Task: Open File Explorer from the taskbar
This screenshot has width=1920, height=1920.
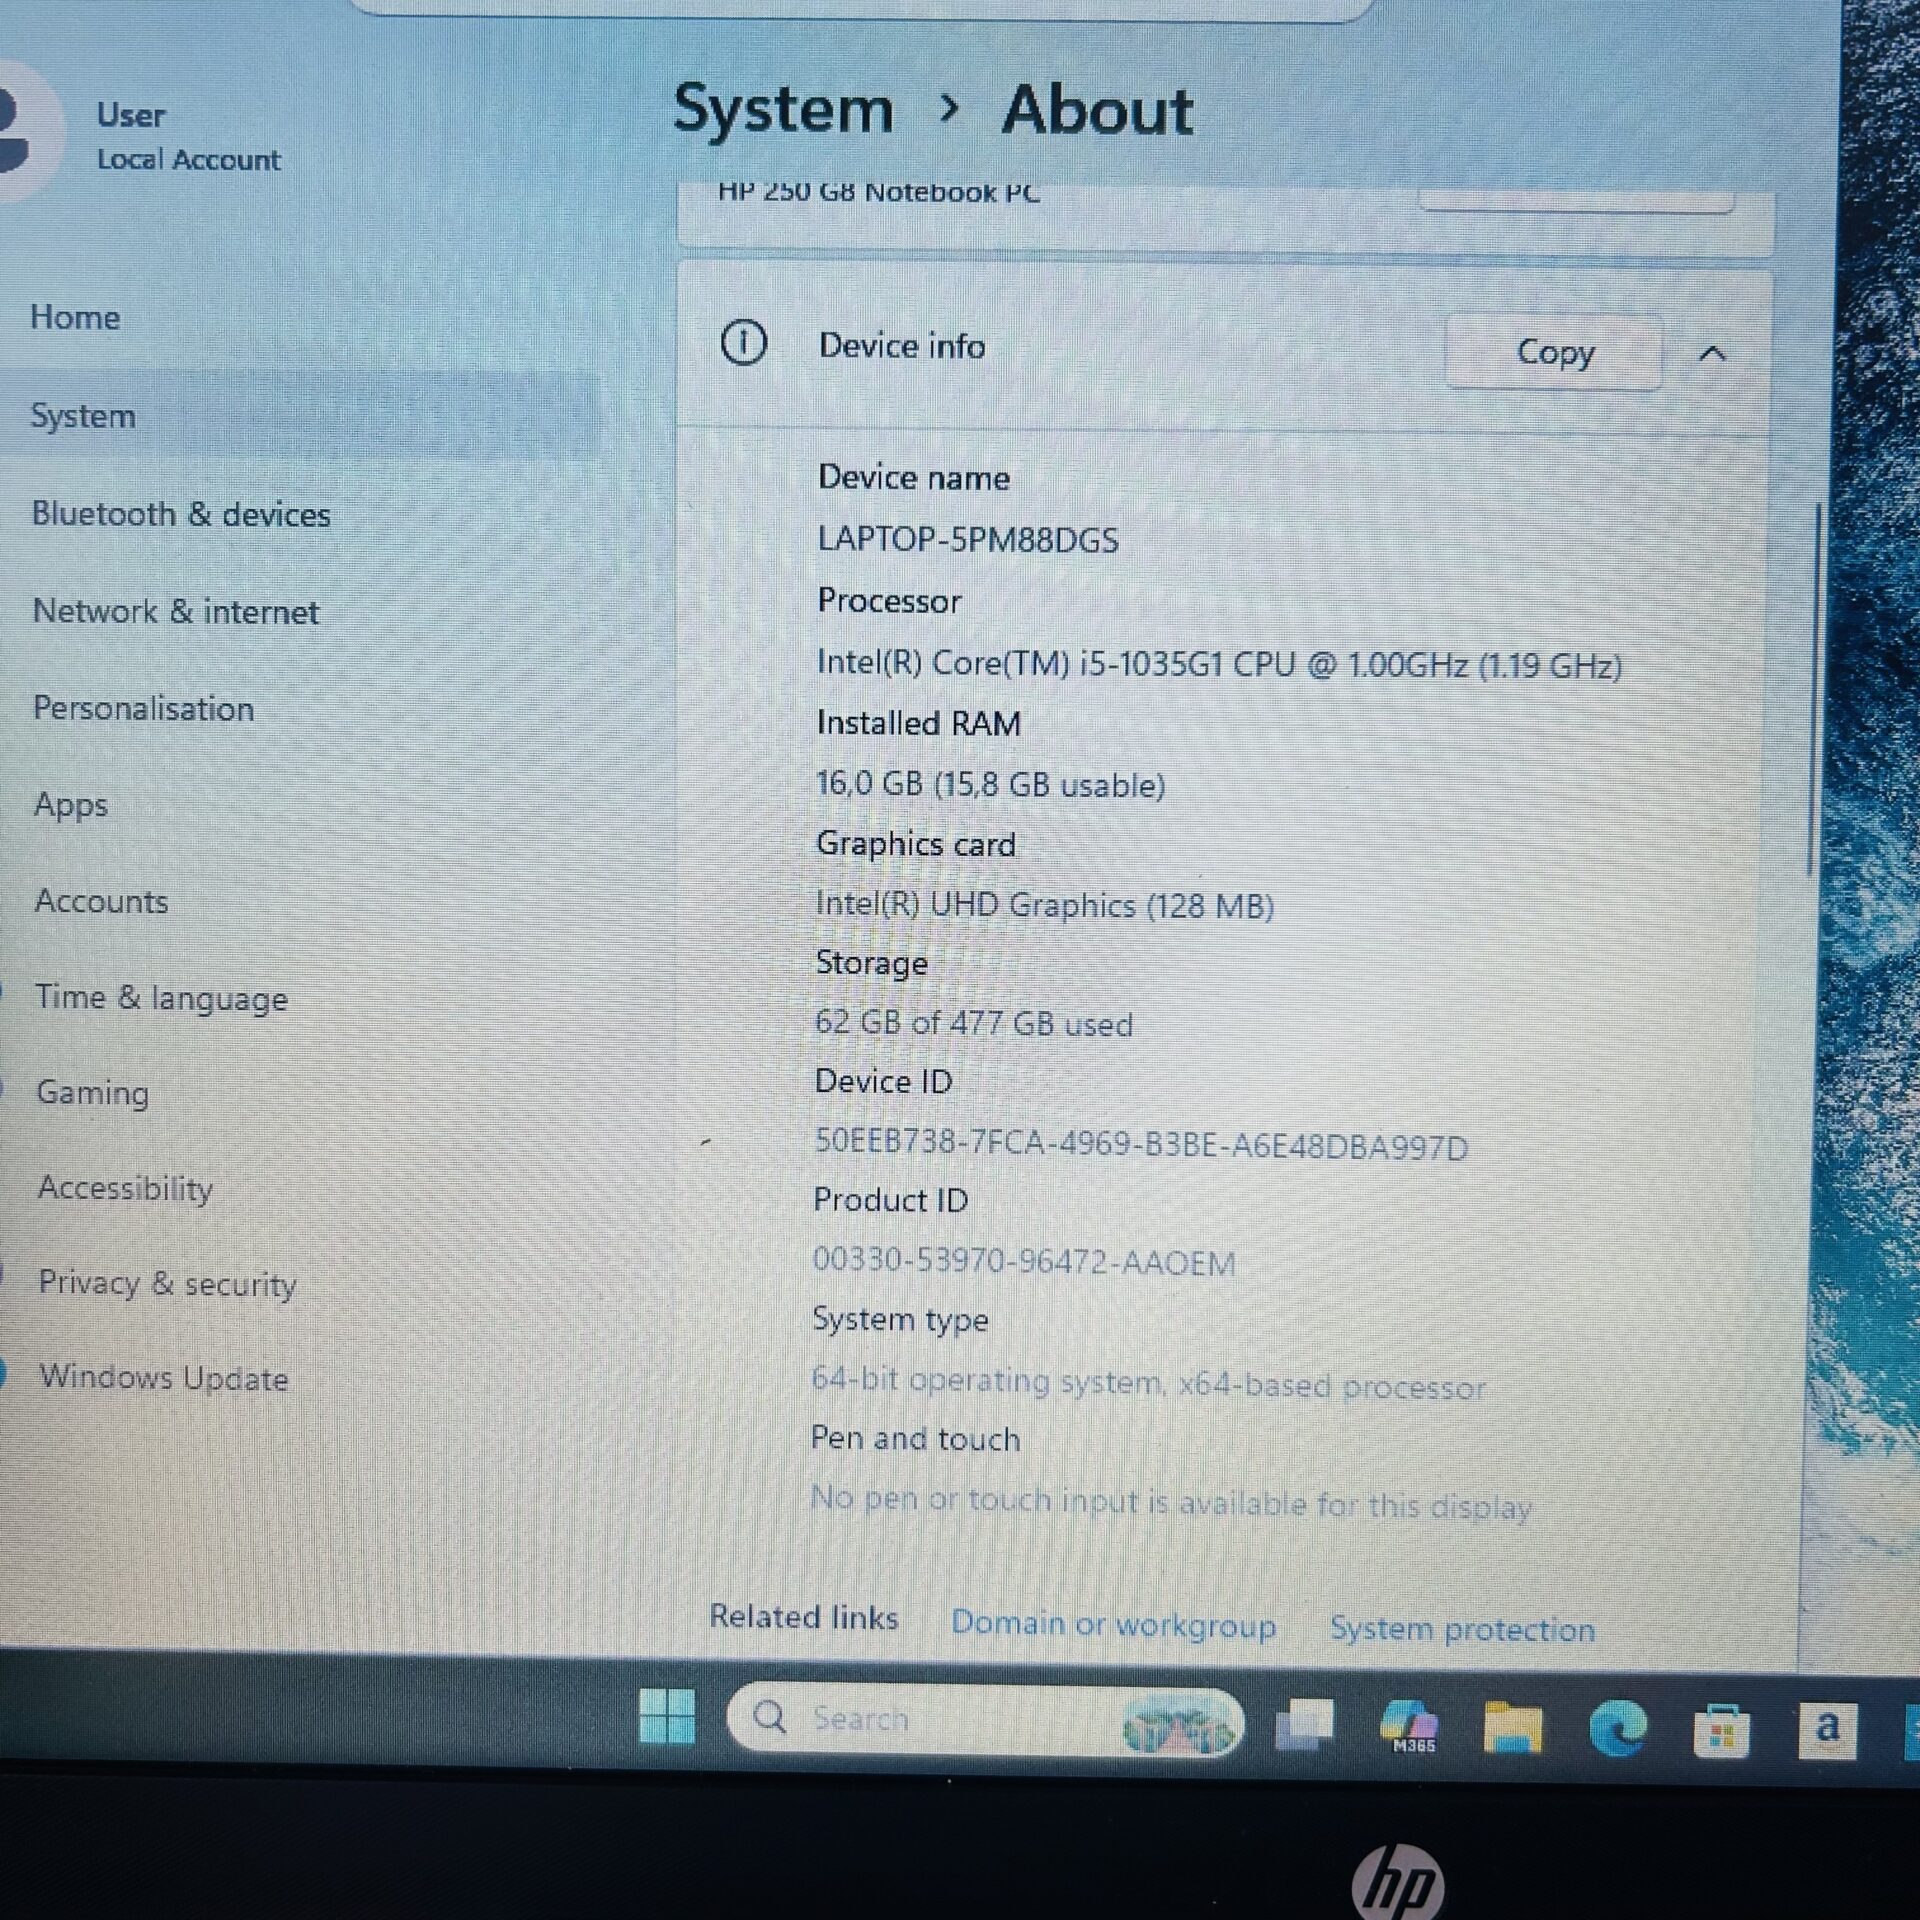Action: (x=1512, y=1727)
